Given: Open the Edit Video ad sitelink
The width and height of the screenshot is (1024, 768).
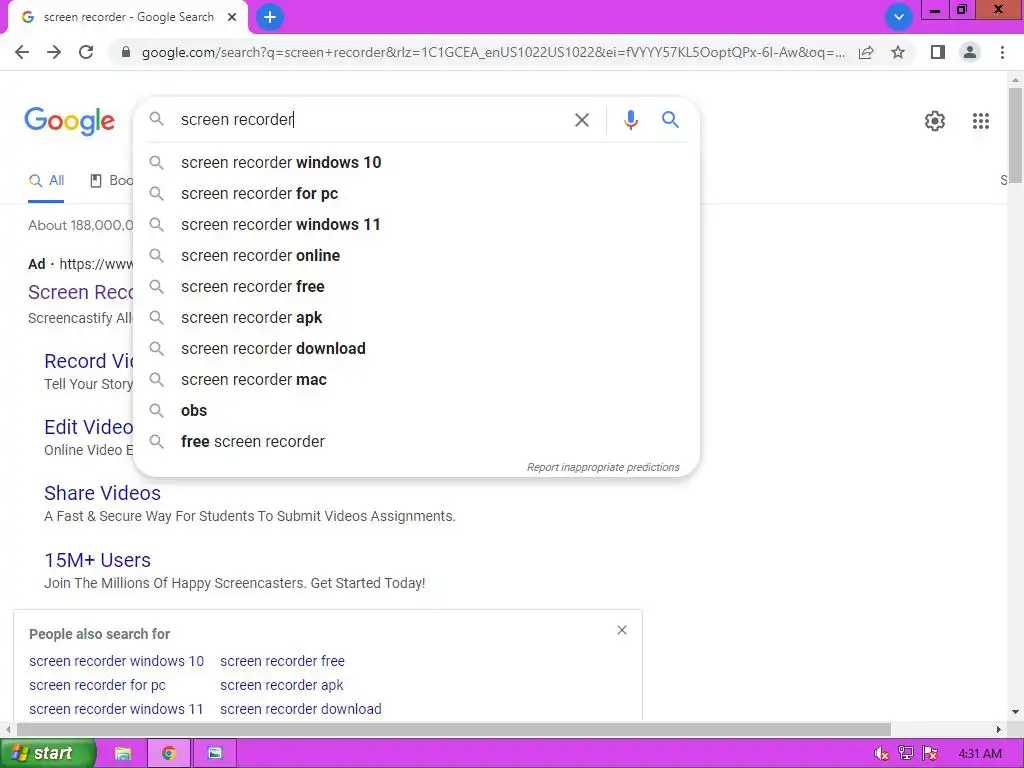Looking at the screenshot, I should 89,427.
